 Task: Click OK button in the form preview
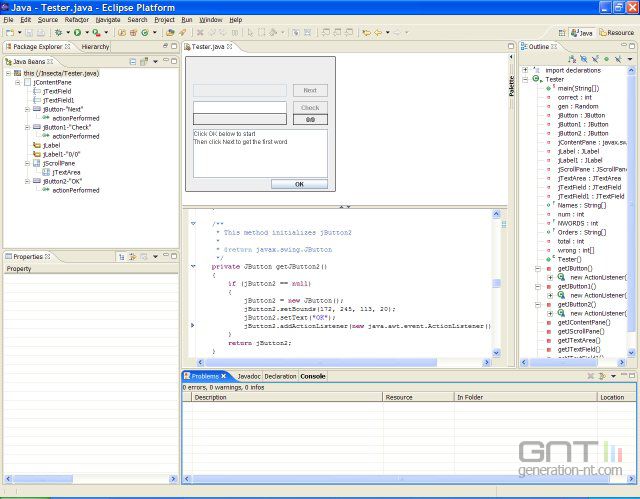tap(299, 184)
